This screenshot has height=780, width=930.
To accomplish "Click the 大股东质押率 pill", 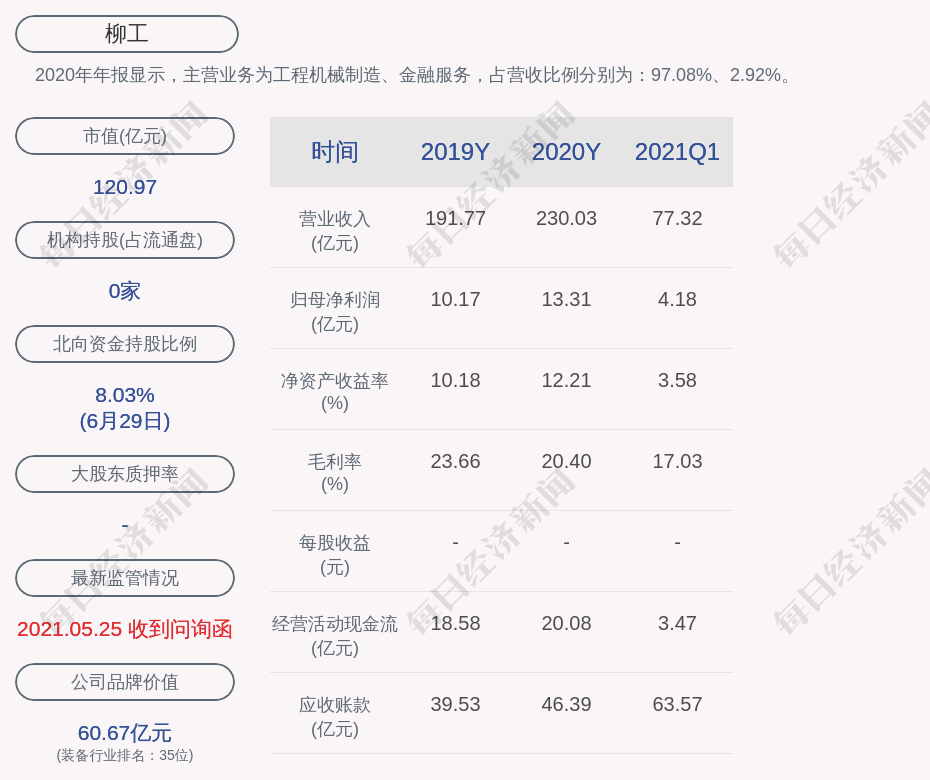I will point(125,473).
